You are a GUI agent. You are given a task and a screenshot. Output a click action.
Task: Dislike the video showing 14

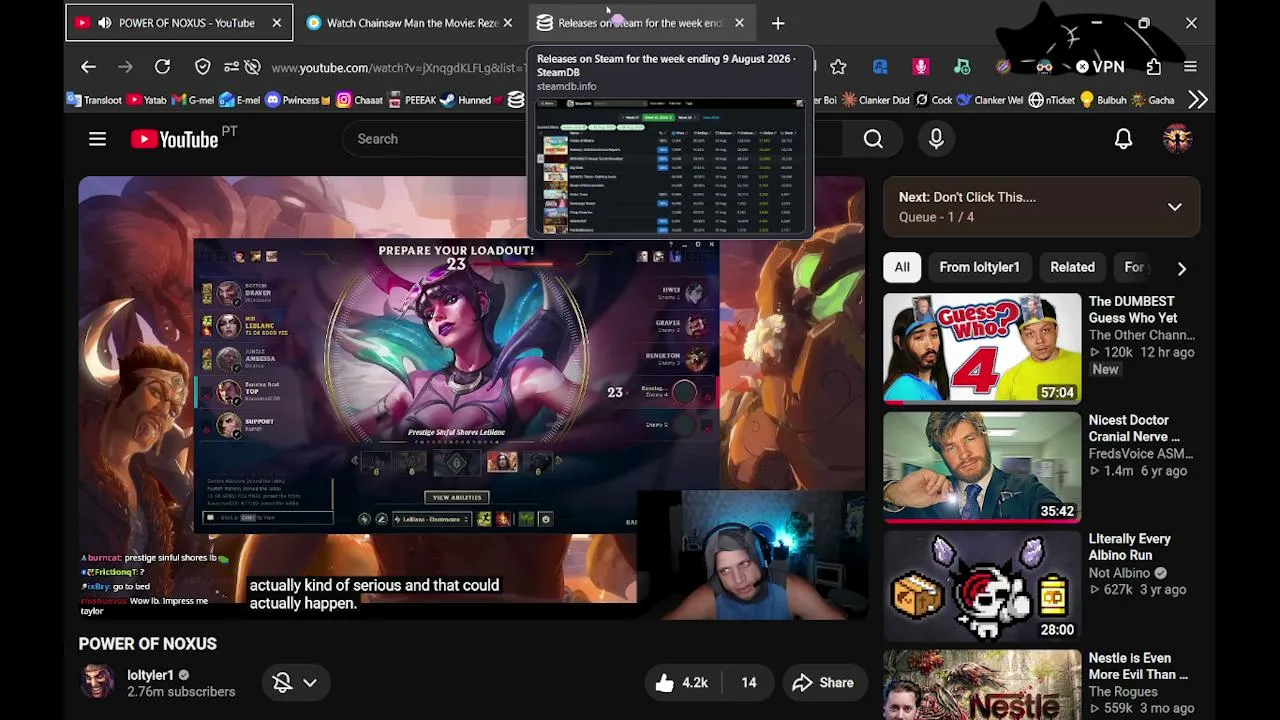click(748, 683)
